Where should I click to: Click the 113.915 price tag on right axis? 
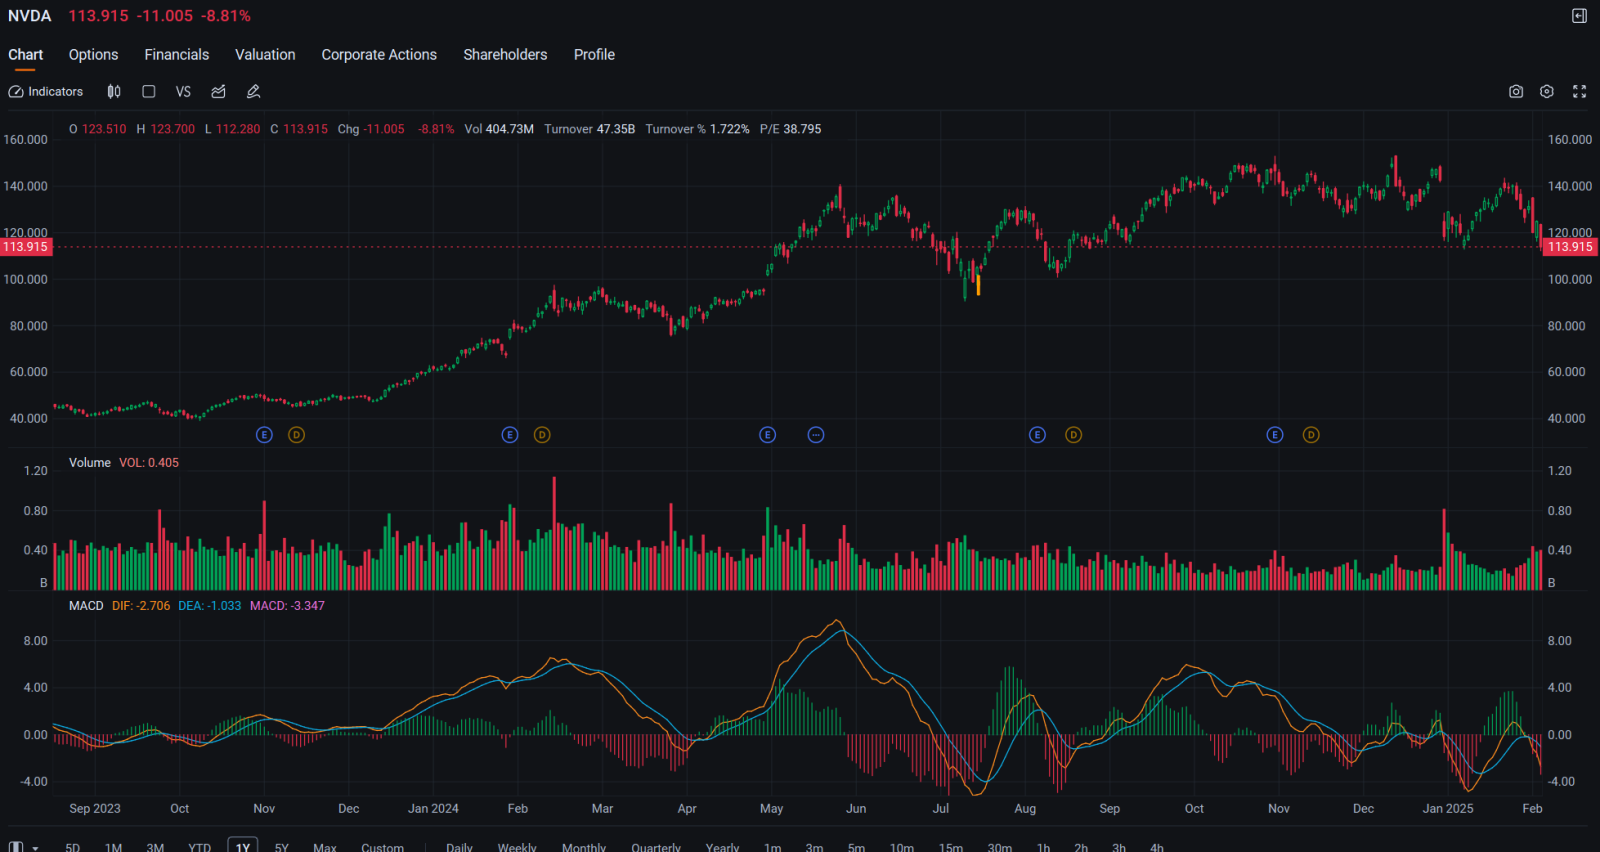coord(1570,247)
